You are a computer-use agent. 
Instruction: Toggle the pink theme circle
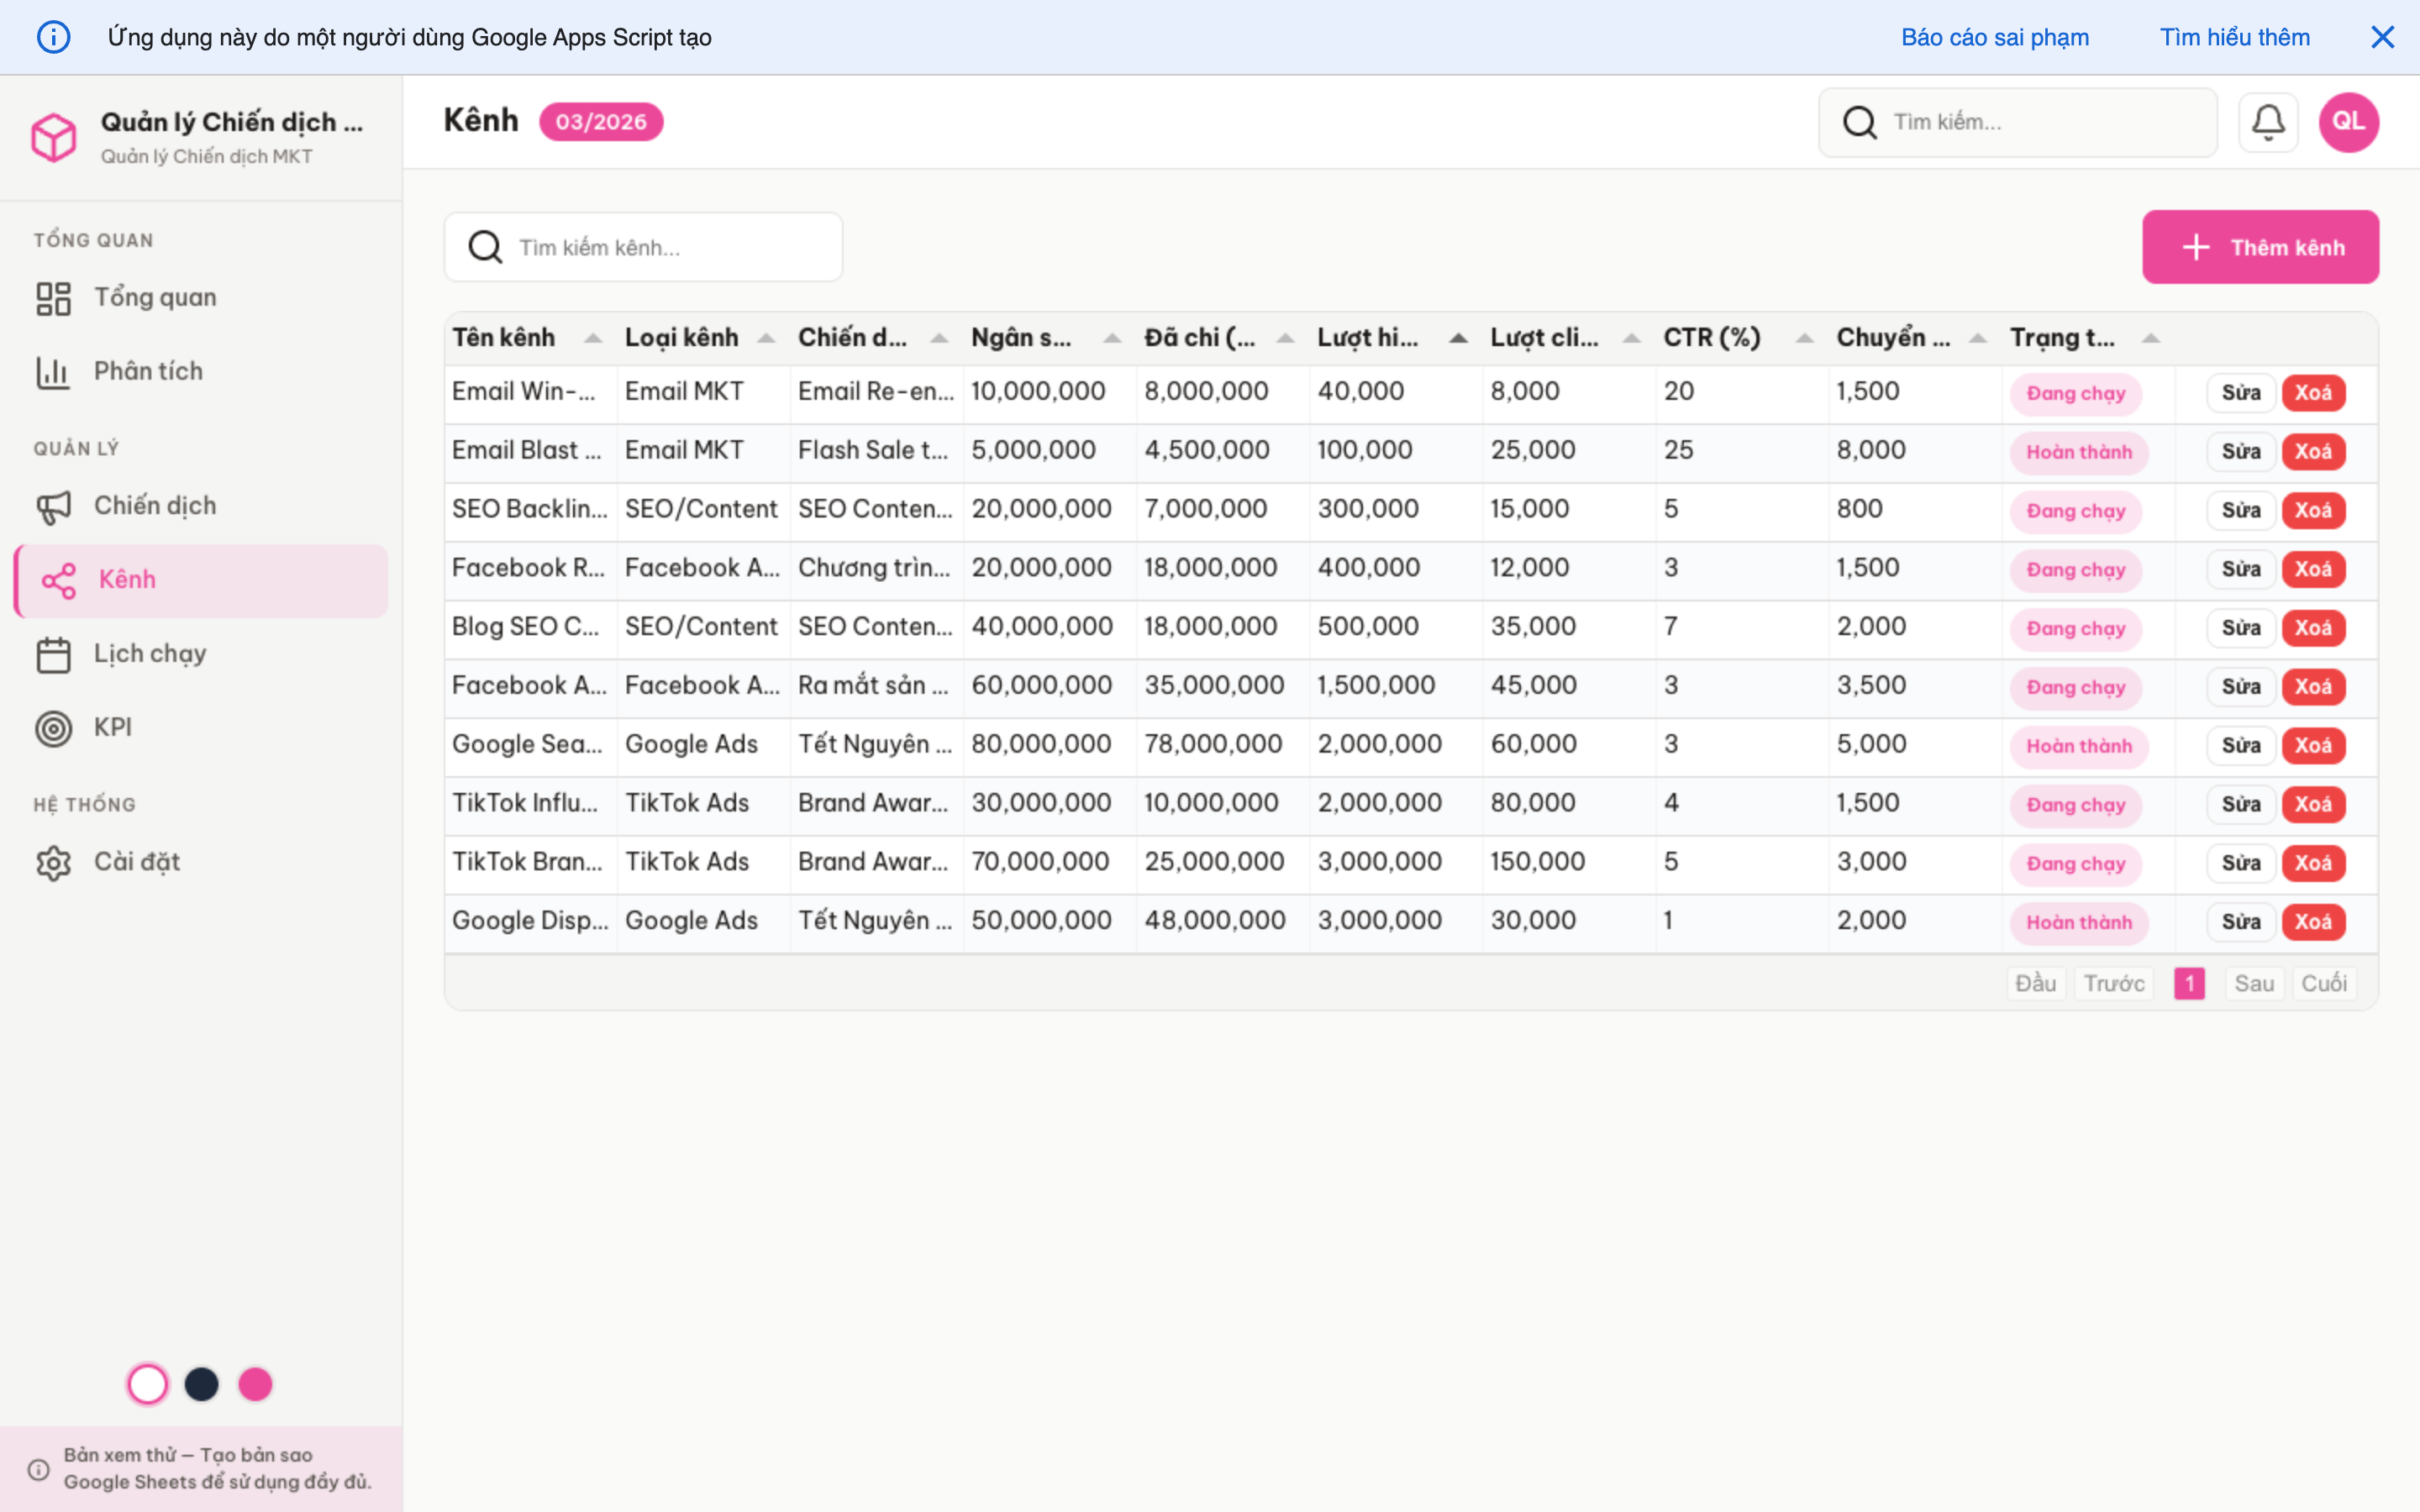[x=256, y=1384]
